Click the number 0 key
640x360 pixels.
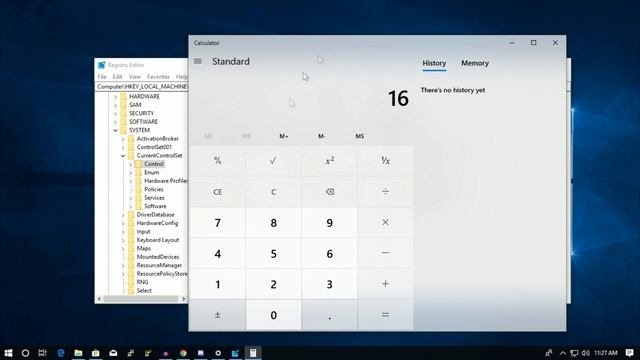(x=273, y=315)
